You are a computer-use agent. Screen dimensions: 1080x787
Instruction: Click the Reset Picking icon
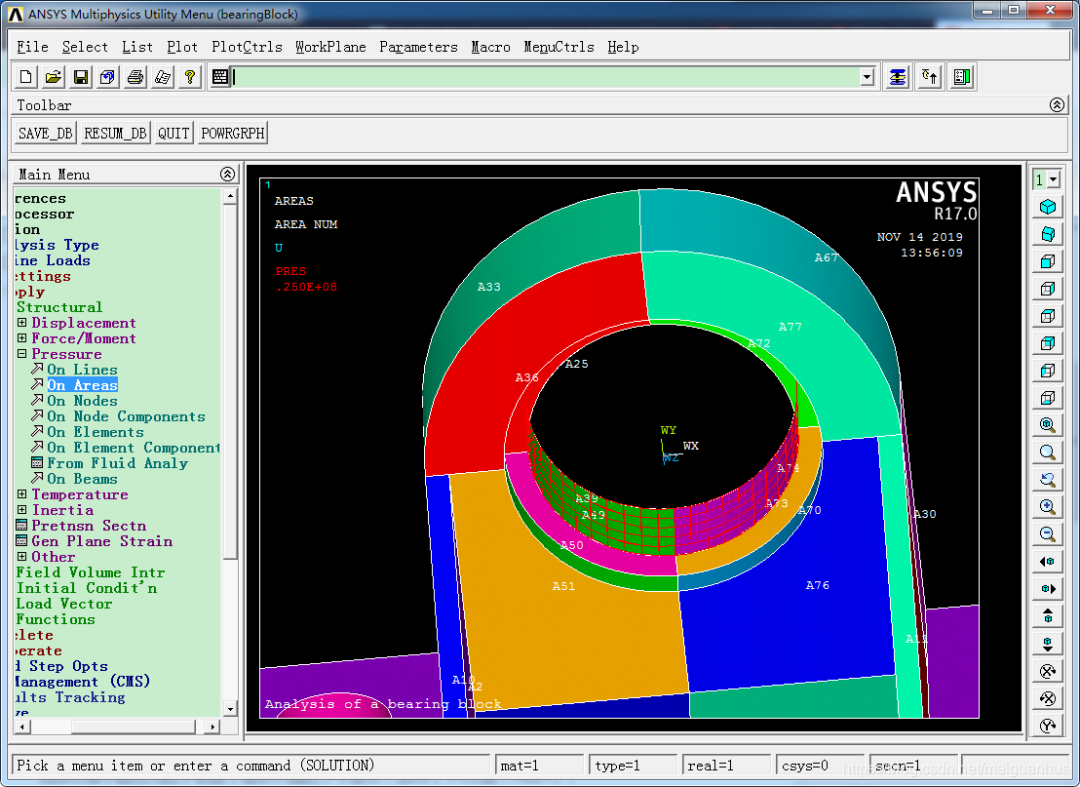[x=930, y=77]
